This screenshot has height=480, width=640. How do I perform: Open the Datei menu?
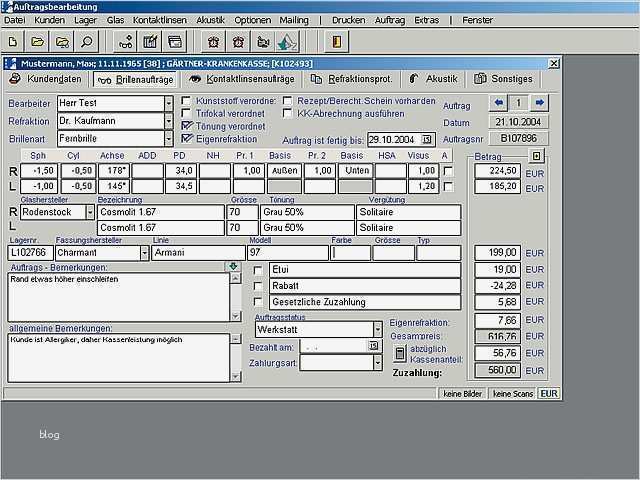tap(14, 20)
